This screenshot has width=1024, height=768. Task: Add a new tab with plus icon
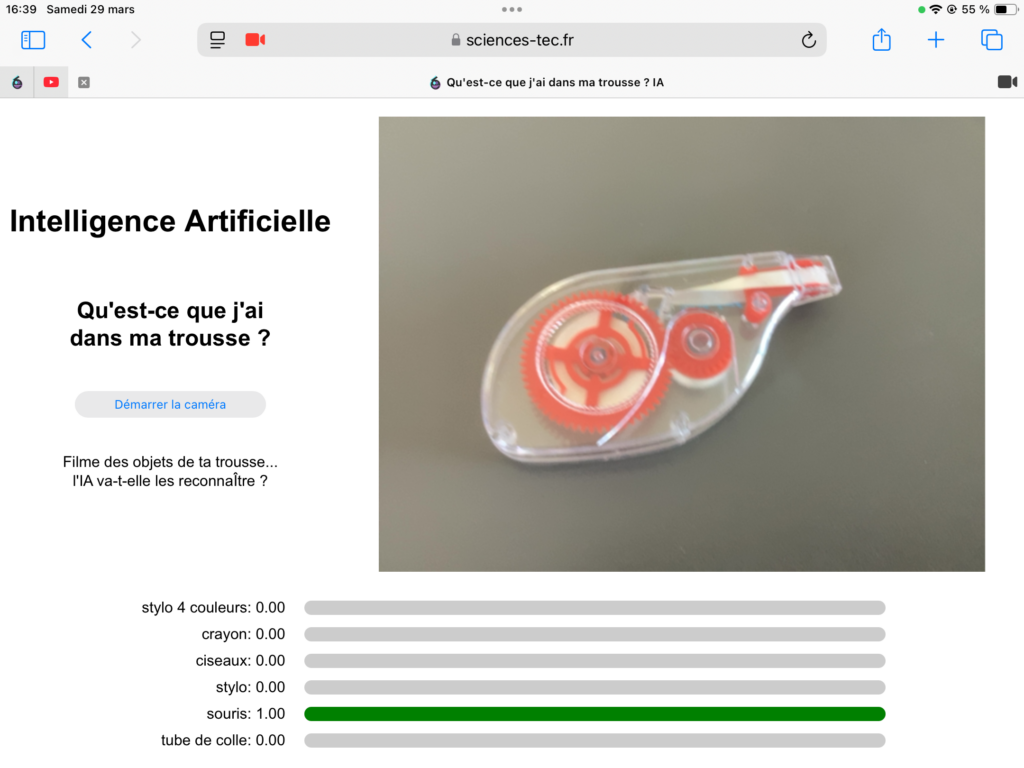point(936,40)
